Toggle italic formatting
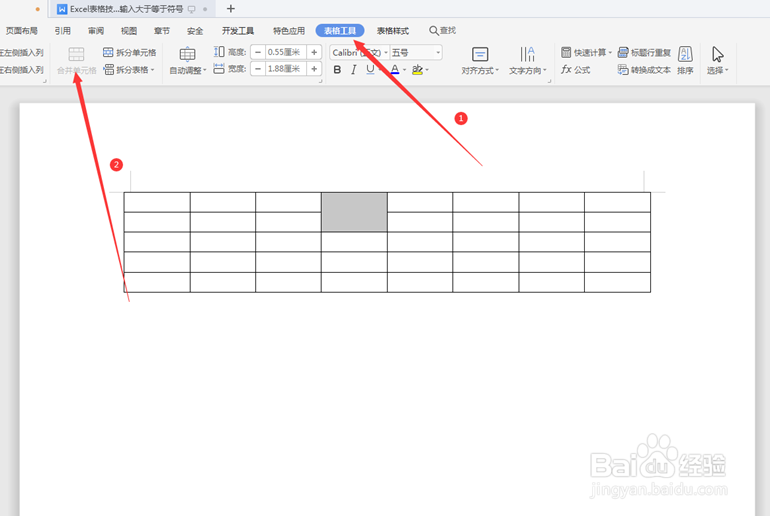Image resolution: width=770 pixels, height=516 pixels. pos(354,70)
